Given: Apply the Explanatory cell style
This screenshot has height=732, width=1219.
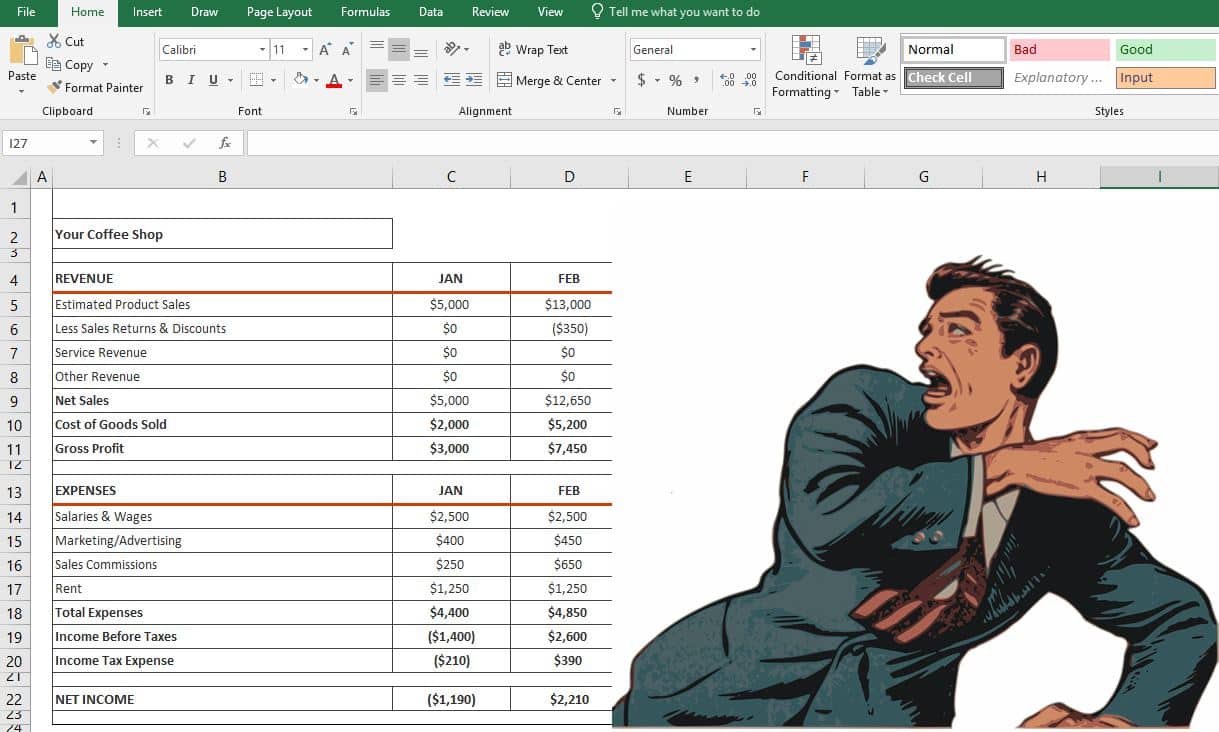Looking at the screenshot, I should [x=1059, y=77].
